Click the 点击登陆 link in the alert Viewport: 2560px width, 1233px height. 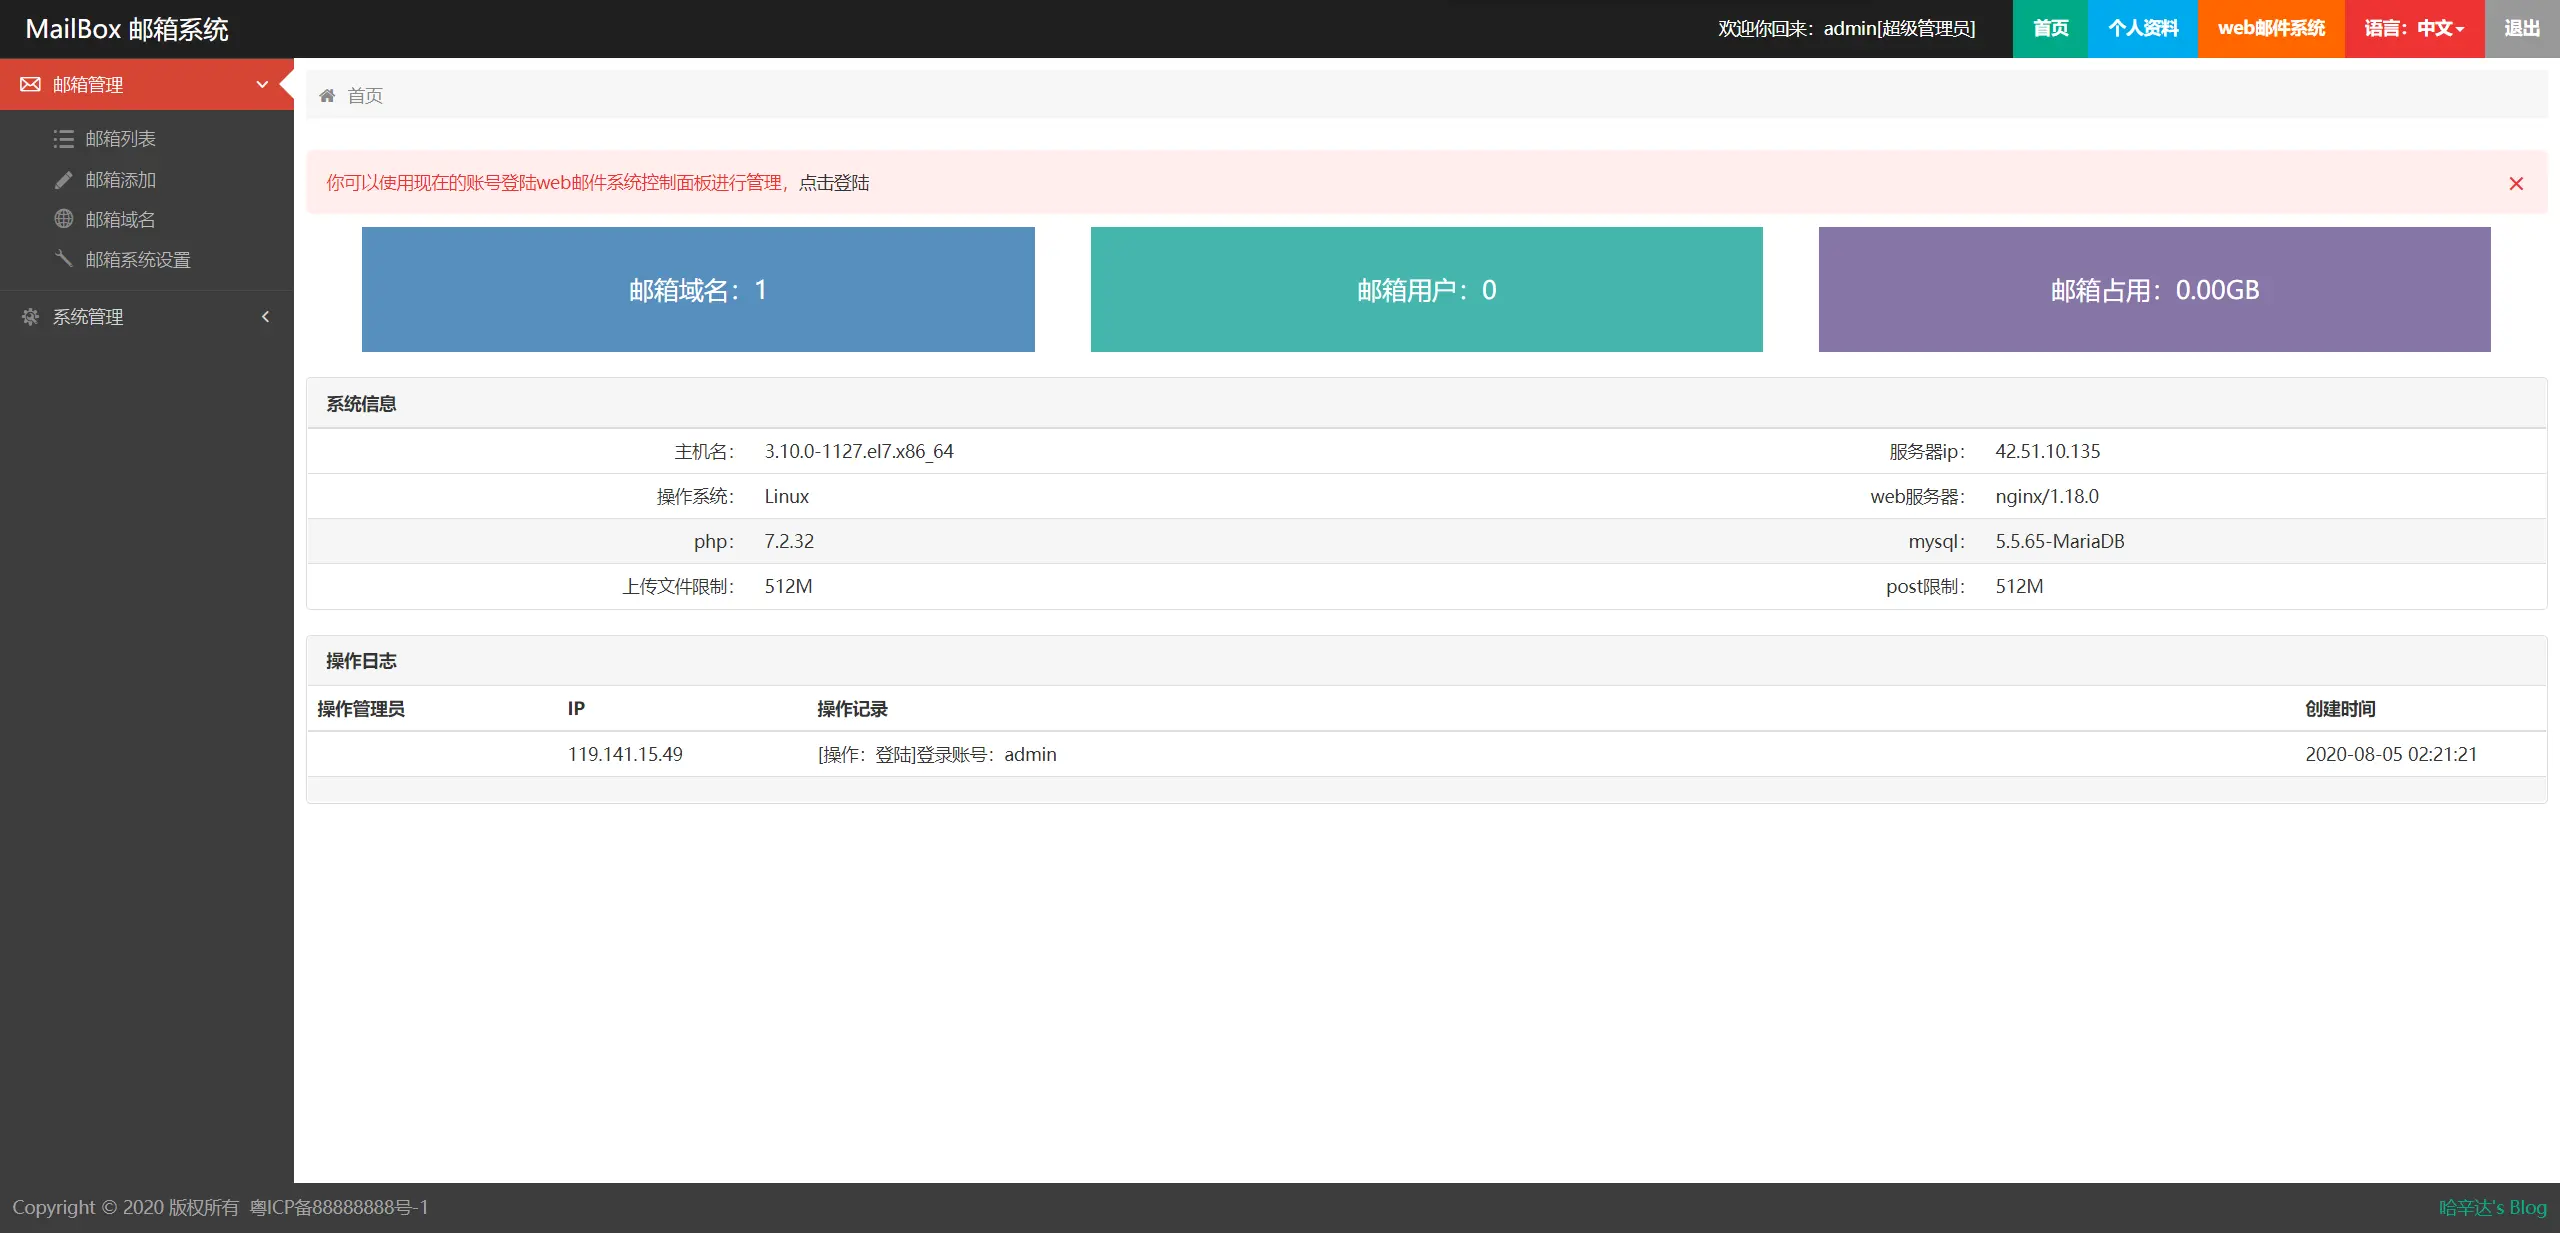coord(834,183)
